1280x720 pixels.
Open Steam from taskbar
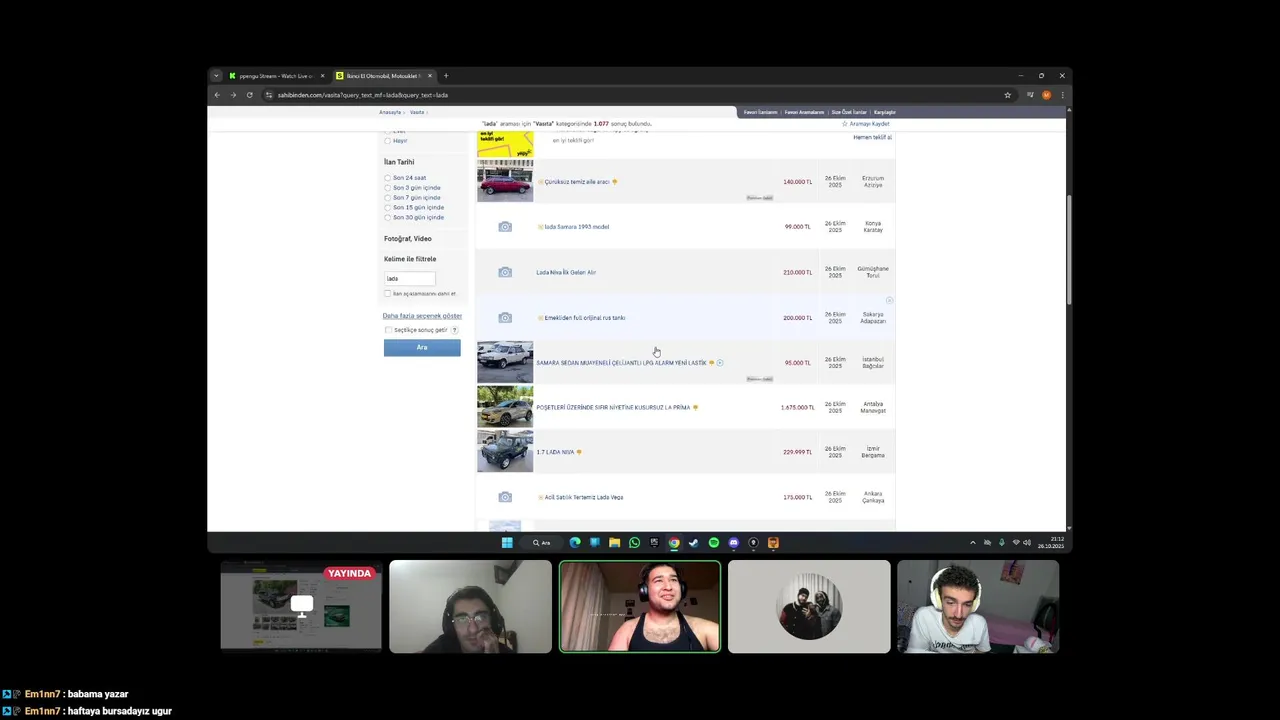[x=694, y=543]
